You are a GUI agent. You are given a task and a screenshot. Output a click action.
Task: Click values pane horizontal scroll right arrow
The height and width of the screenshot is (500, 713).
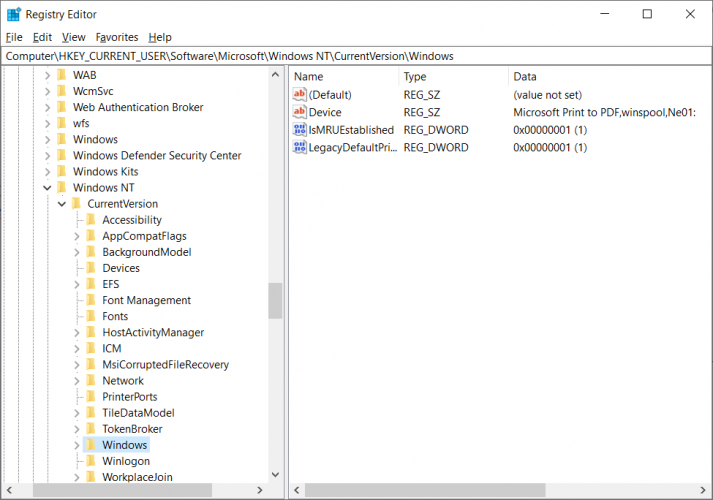click(x=703, y=490)
